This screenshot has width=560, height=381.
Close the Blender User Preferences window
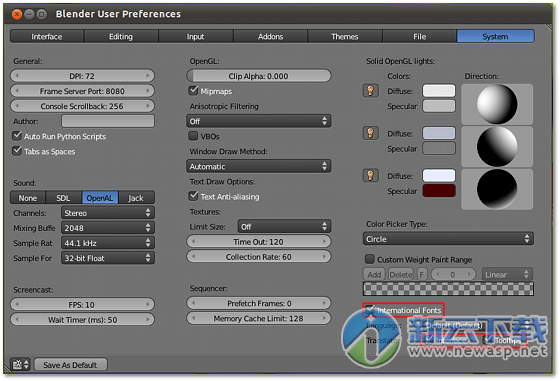coord(17,14)
